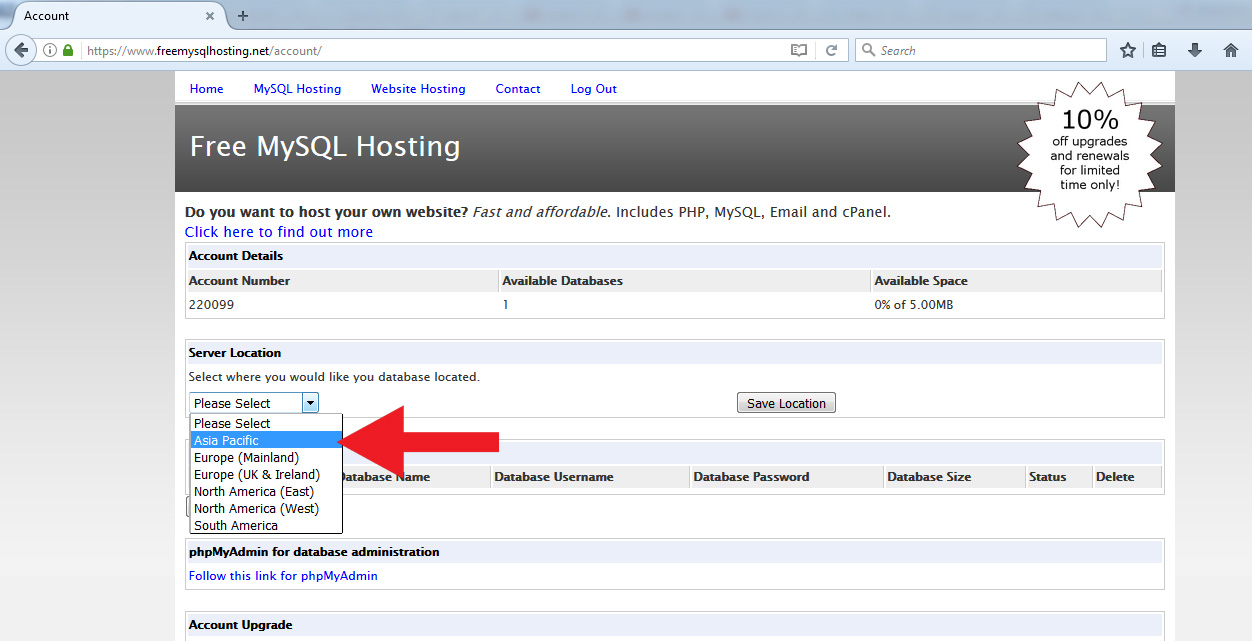Viewport: 1252px width, 641px height.
Task: Click the Database Password column header
Action: pyautogui.click(x=751, y=477)
